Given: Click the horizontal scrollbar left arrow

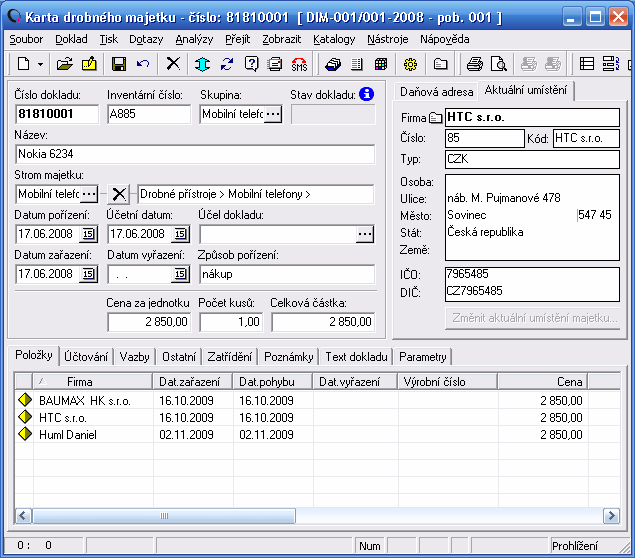Looking at the screenshot, I should click(x=23, y=516).
